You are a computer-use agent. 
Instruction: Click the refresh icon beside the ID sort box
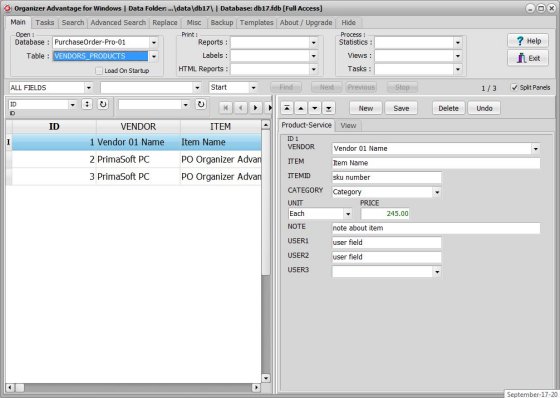(x=103, y=104)
